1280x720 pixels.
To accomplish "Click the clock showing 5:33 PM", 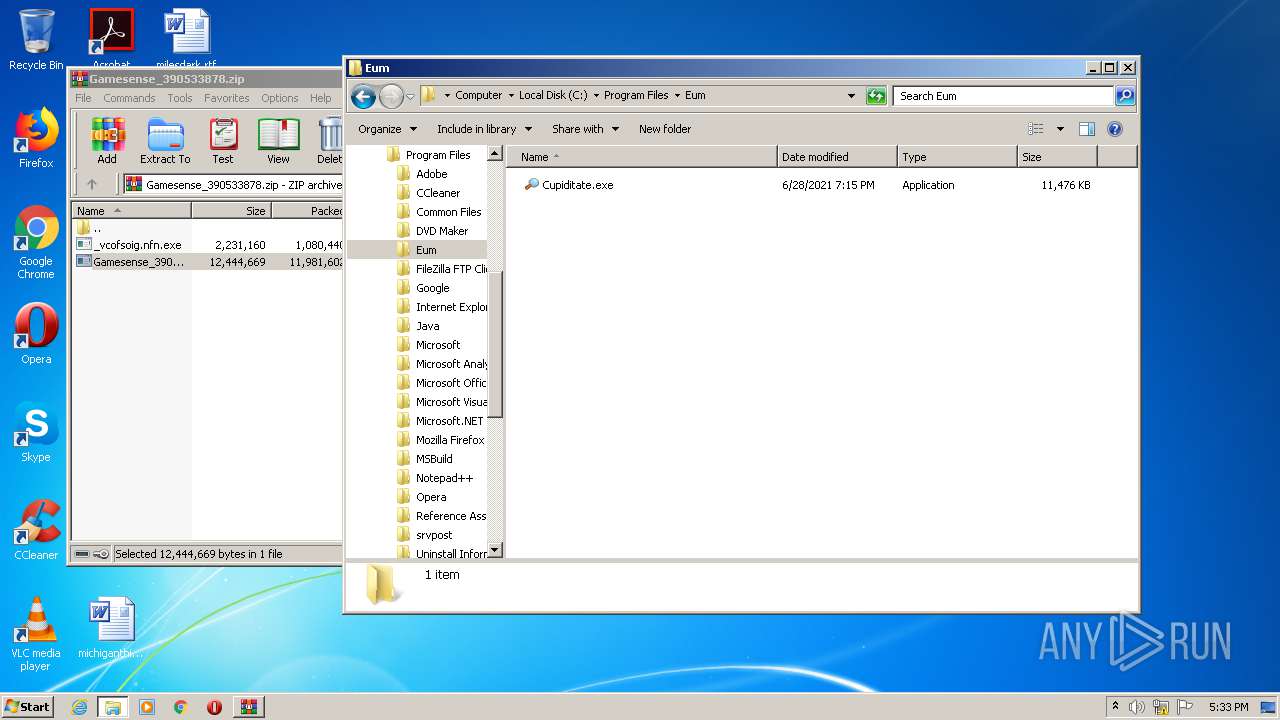I will 1228,707.
